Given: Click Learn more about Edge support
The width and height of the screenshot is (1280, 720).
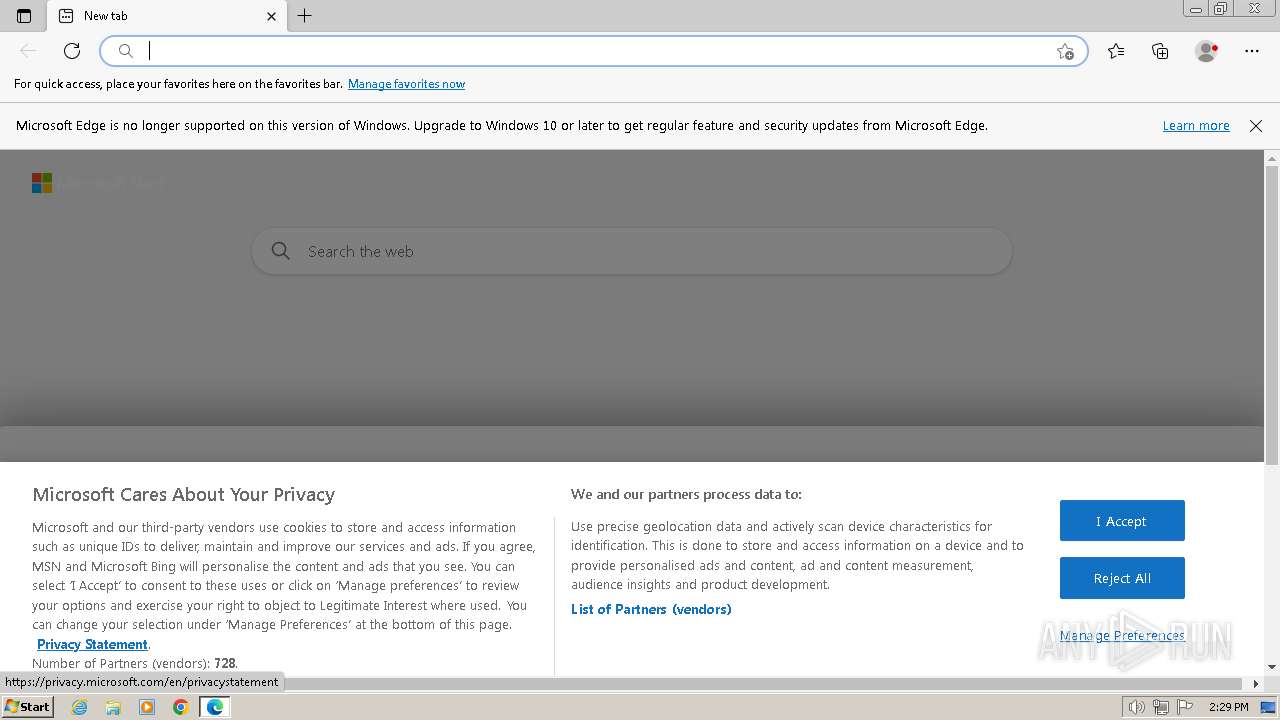Looking at the screenshot, I should point(1196,126).
